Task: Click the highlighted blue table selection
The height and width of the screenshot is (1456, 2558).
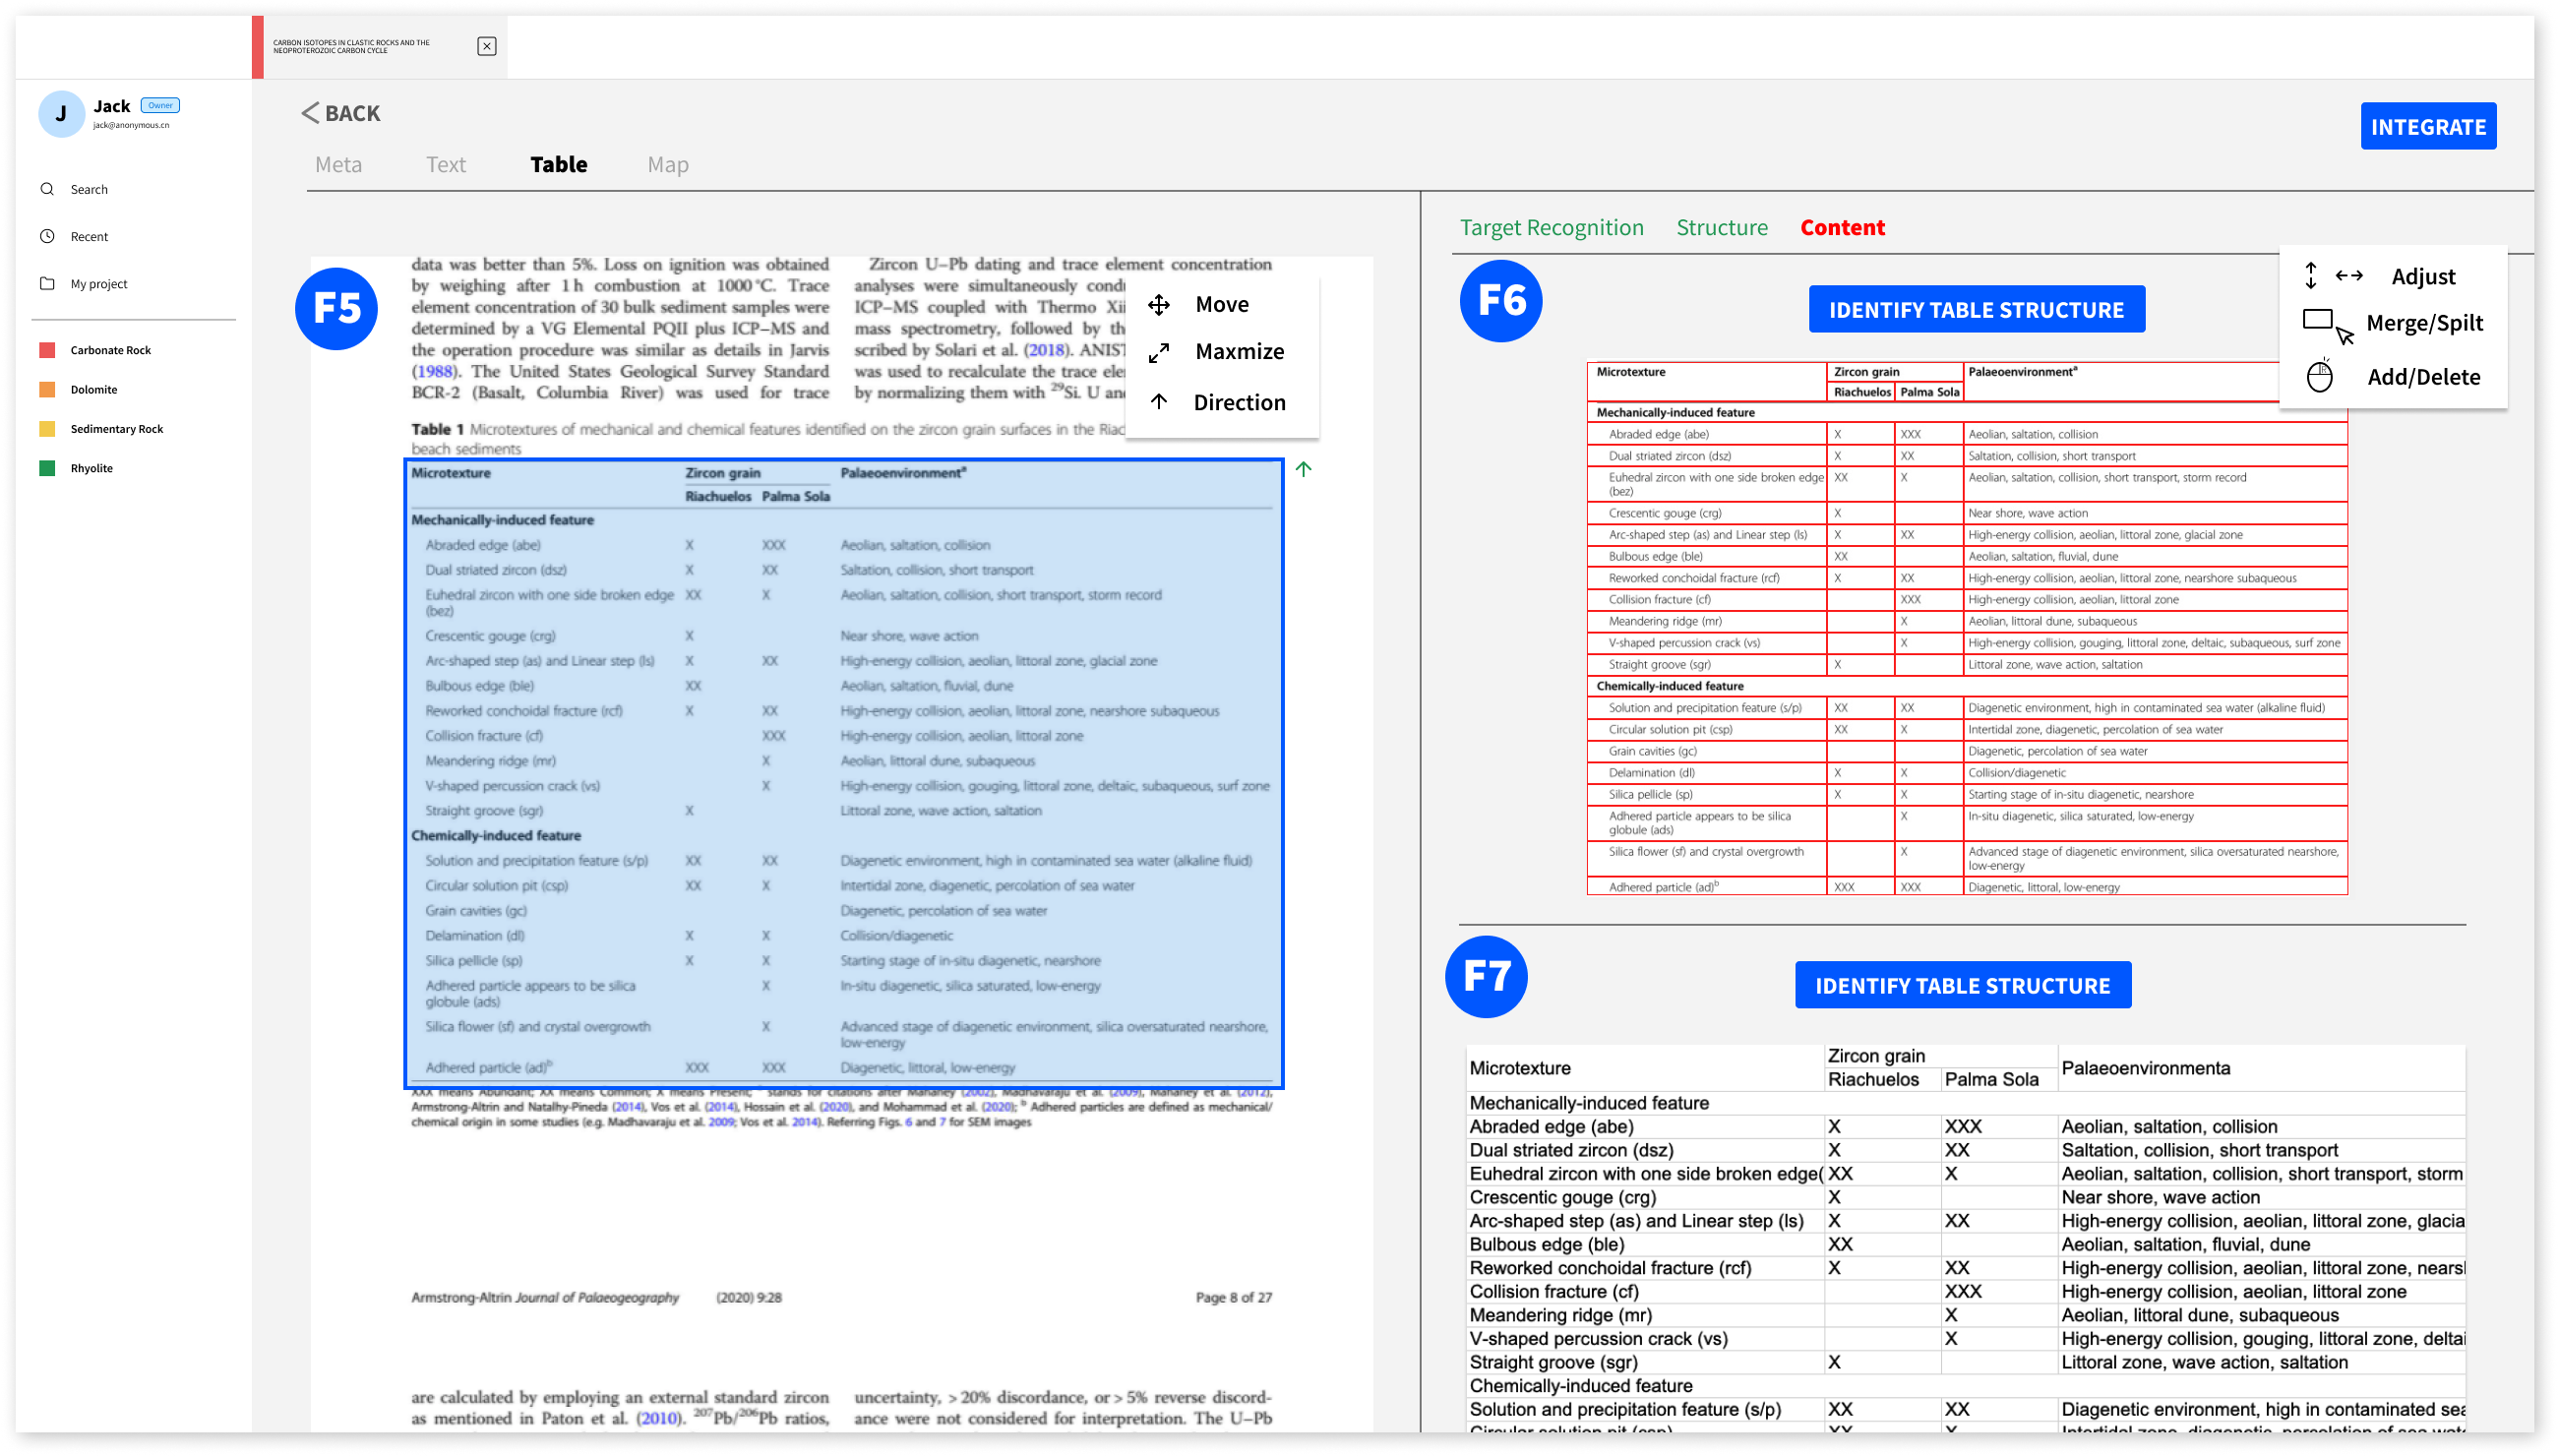Action: (x=843, y=772)
